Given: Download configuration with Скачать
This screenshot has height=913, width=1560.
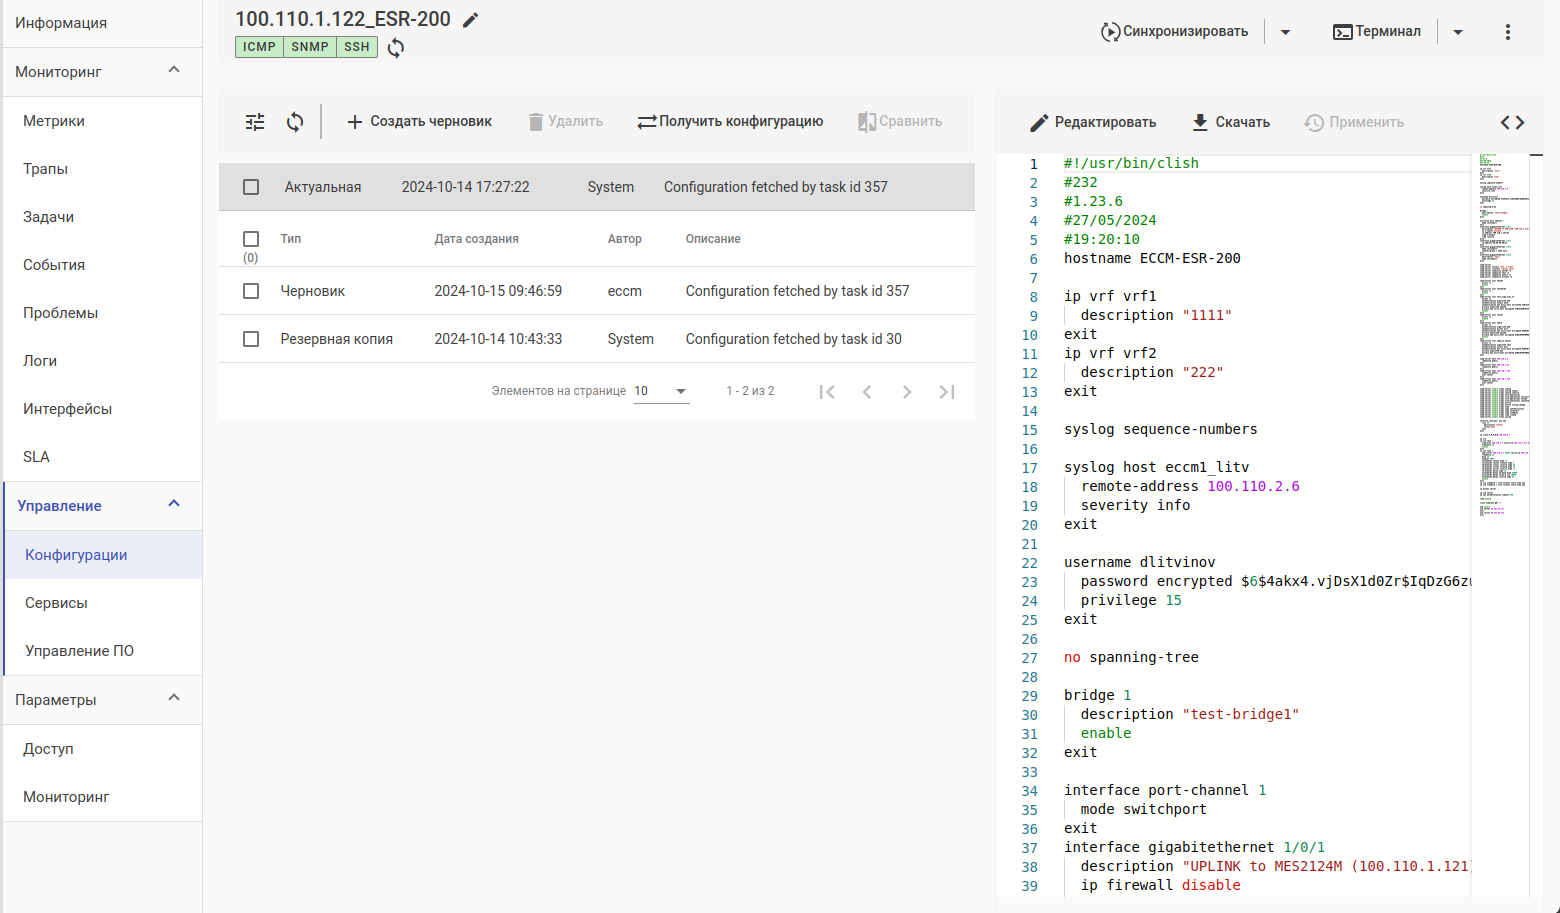Looking at the screenshot, I should pos(1230,122).
